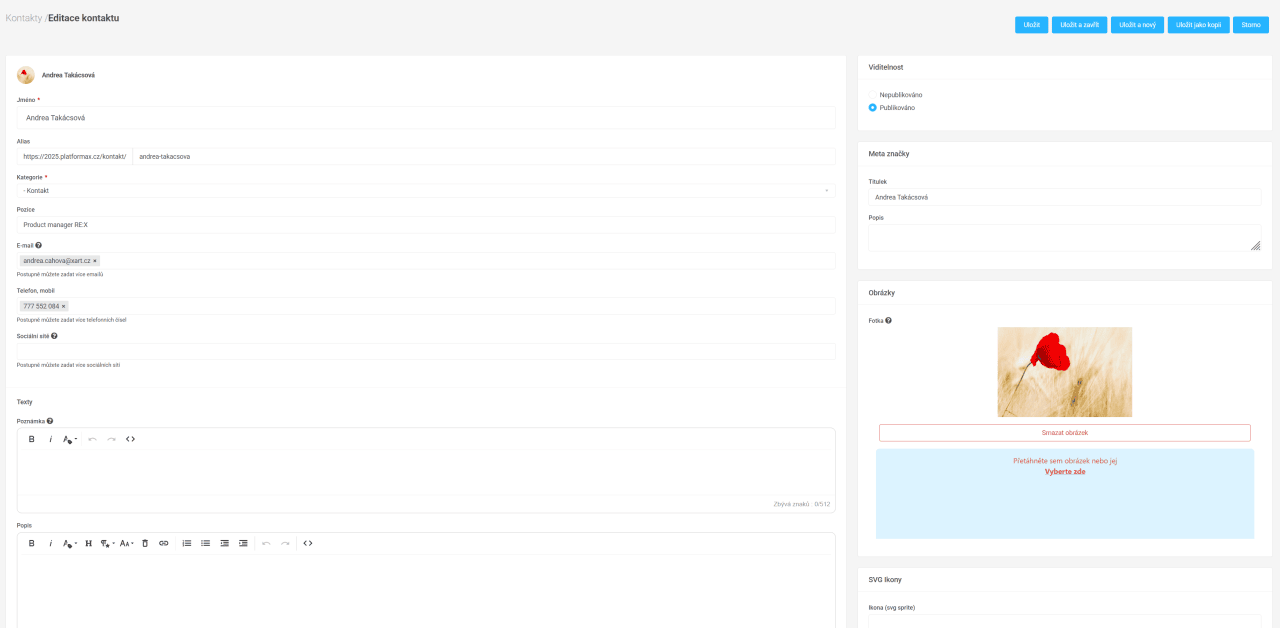
Task: Click the help icon next to E-mail
Action: pyautogui.click(x=38, y=245)
